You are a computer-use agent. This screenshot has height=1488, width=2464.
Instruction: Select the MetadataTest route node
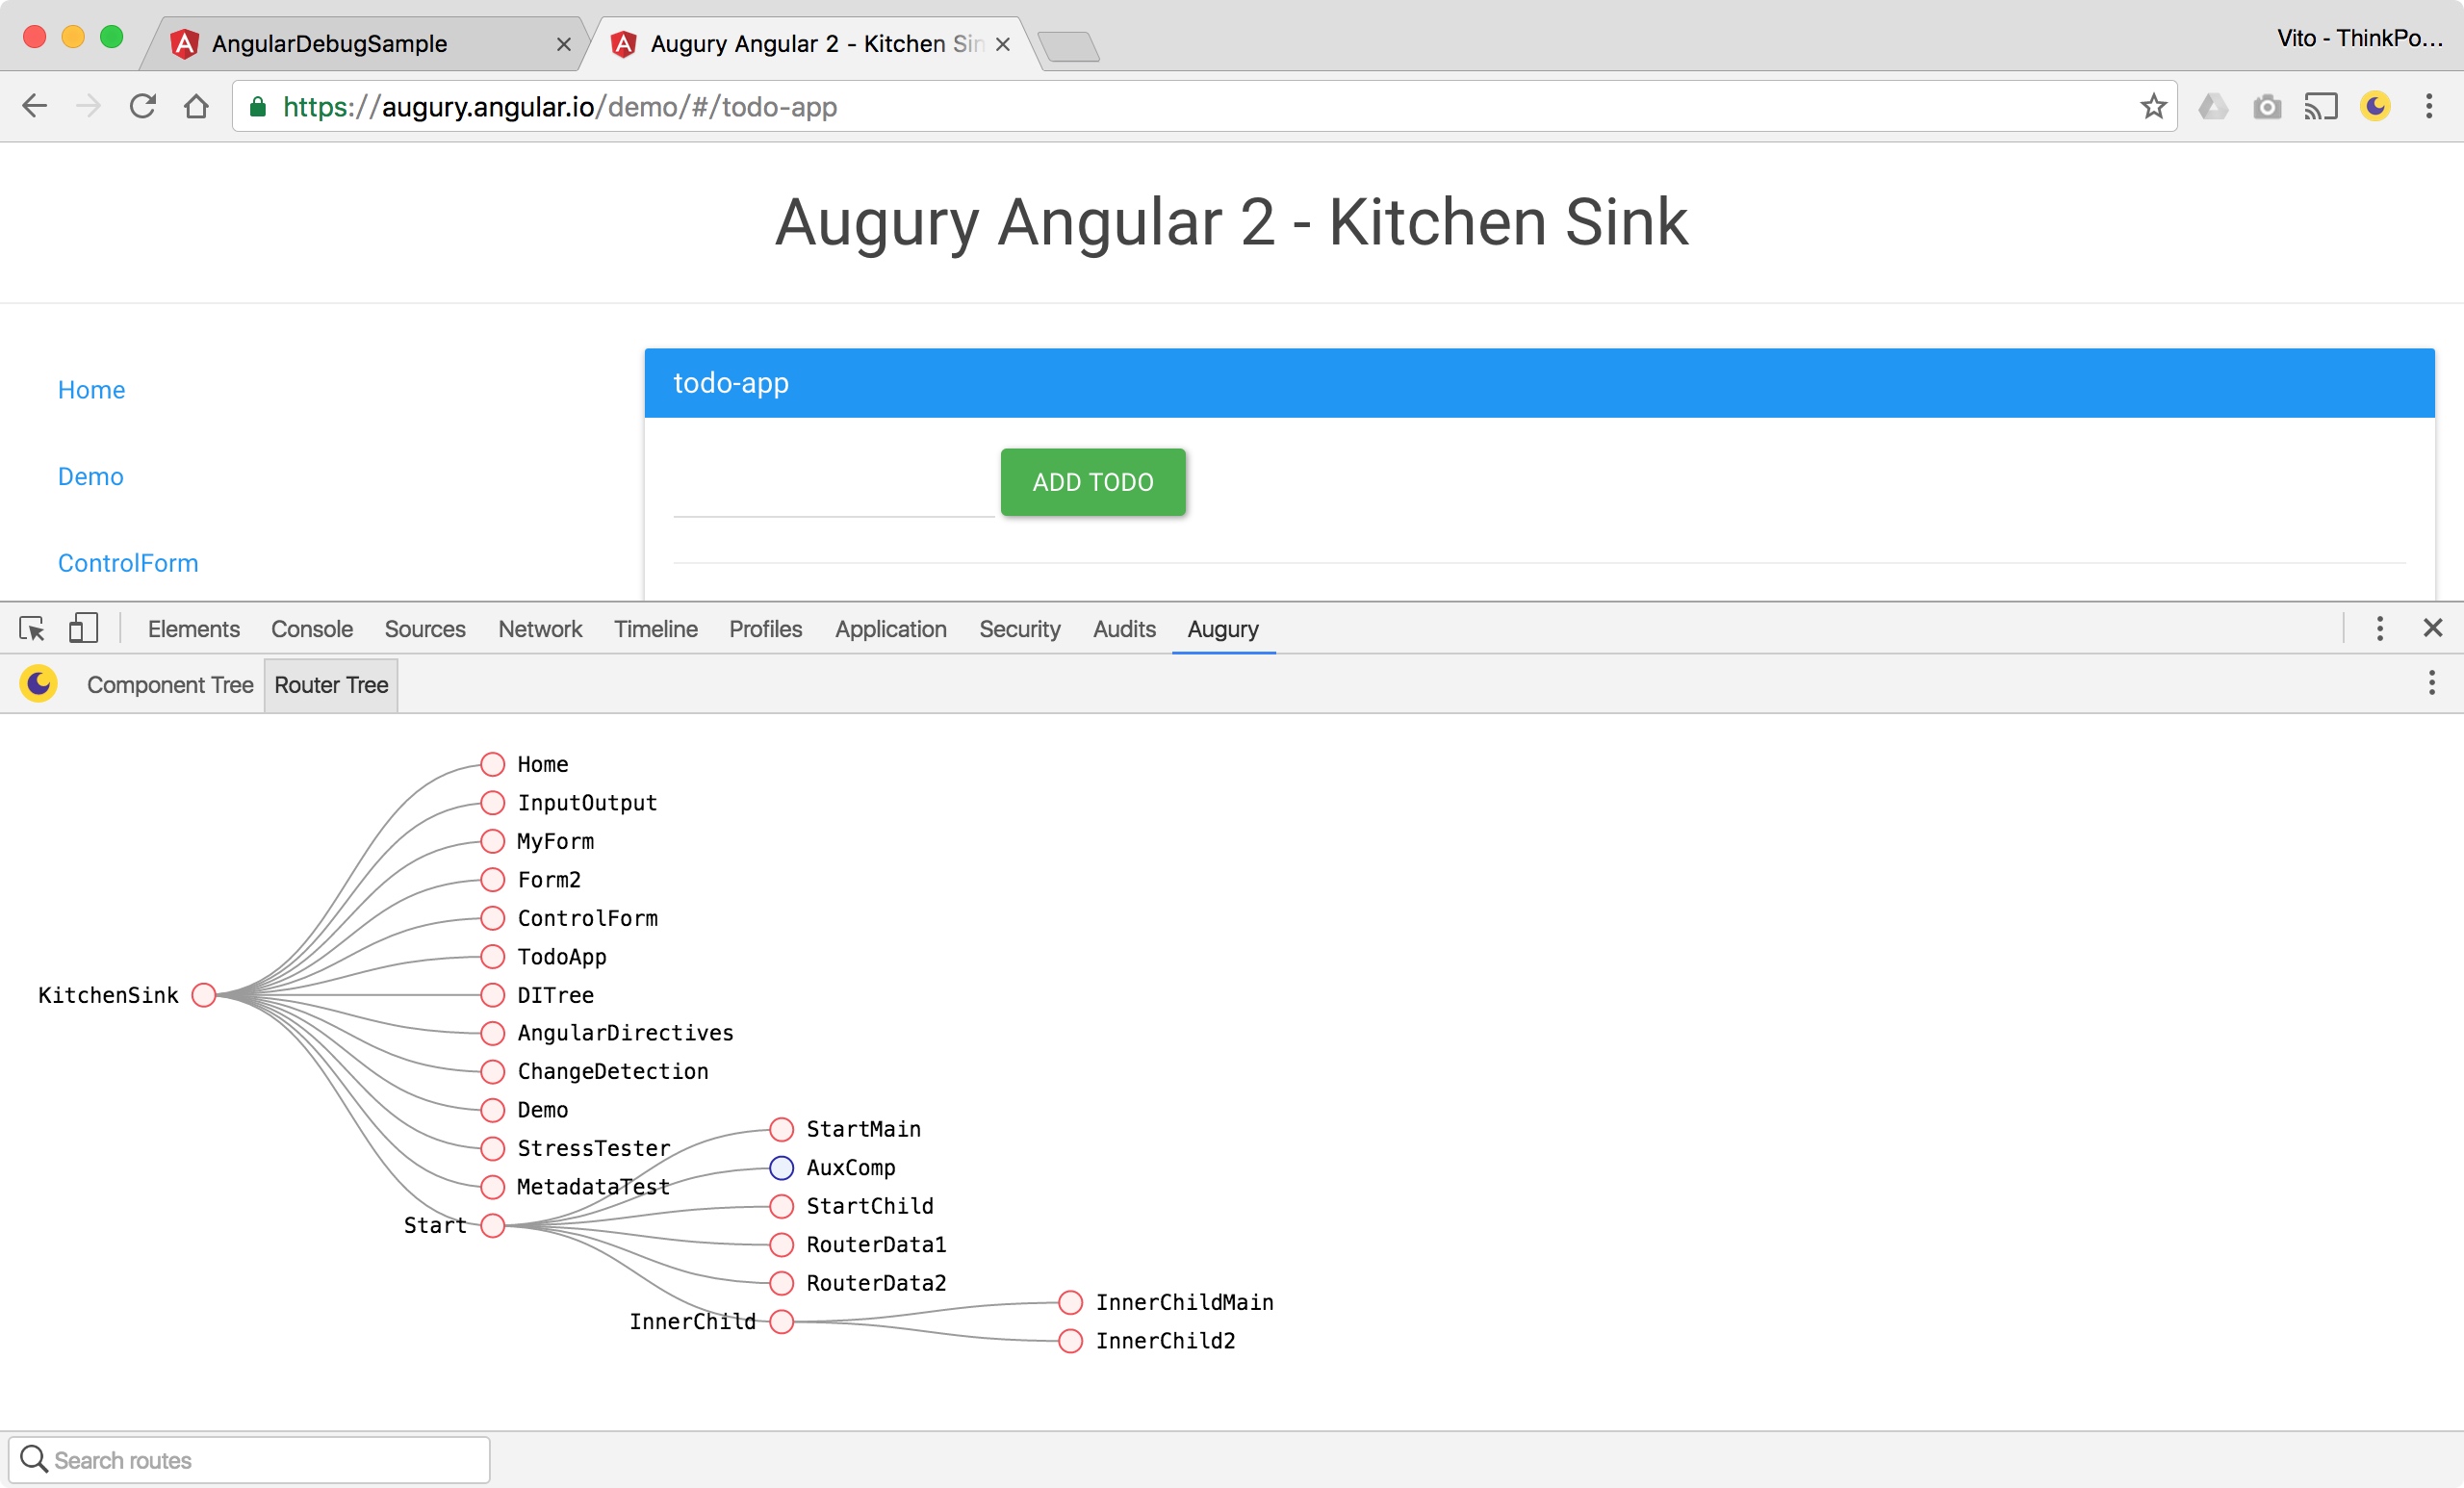coord(492,1187)
